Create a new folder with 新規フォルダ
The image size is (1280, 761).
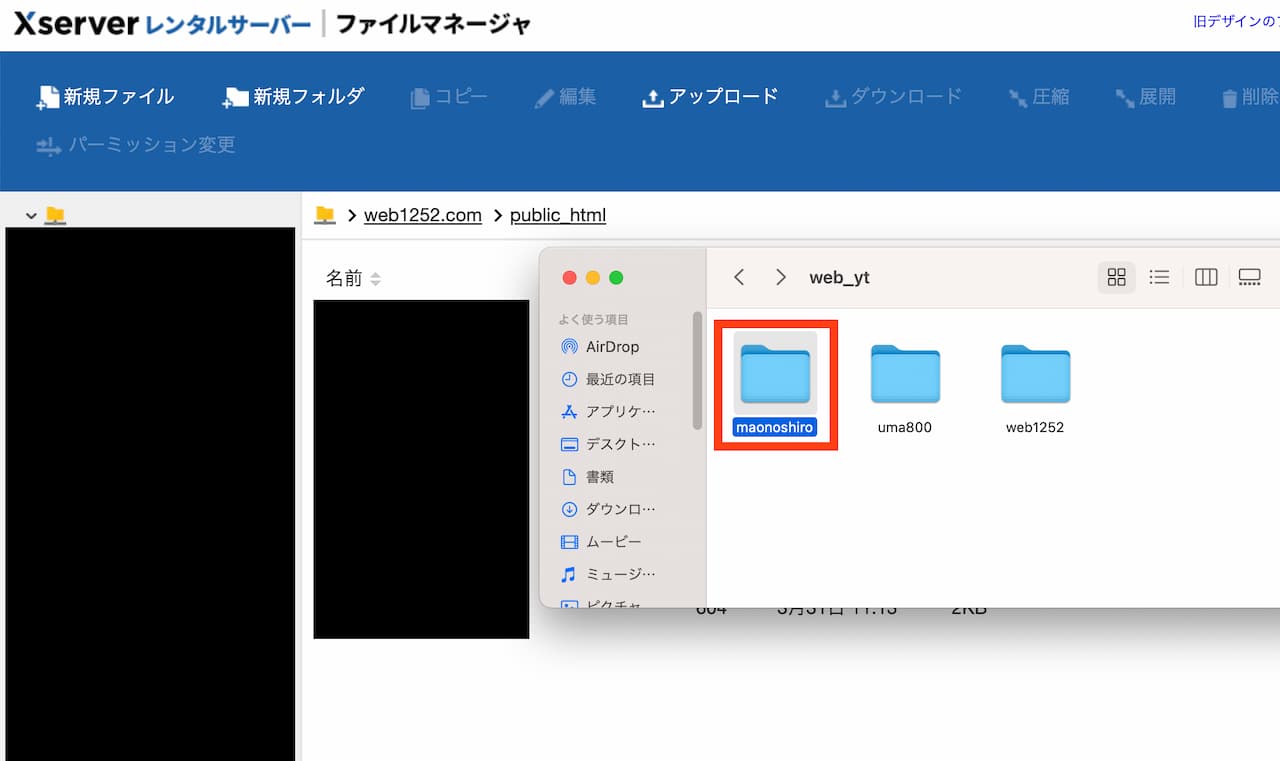click(293, 97)
